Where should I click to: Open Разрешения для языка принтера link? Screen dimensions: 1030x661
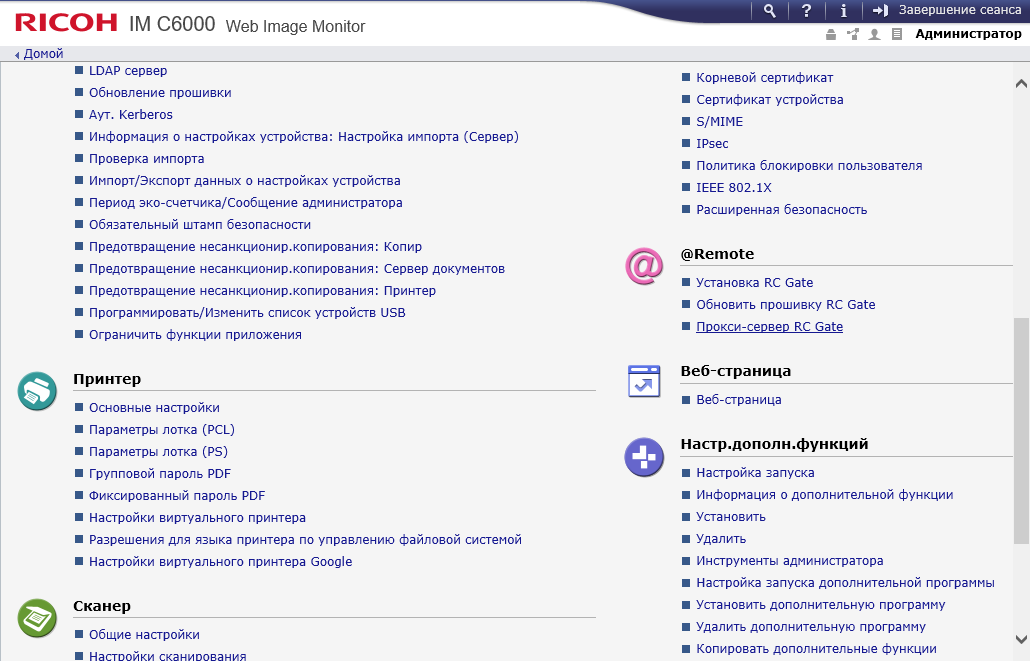pyautogui.click(x=305, y=539)
